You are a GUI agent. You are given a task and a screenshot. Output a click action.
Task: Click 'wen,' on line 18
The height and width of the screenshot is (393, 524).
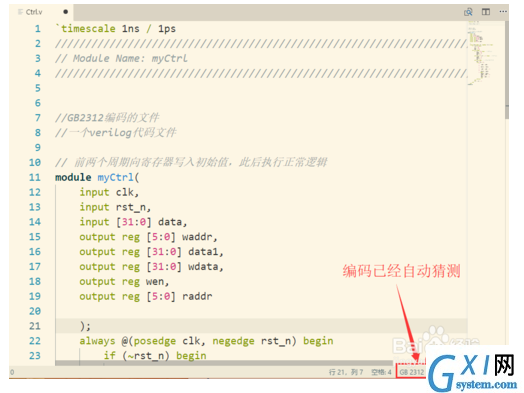point(157,282)
